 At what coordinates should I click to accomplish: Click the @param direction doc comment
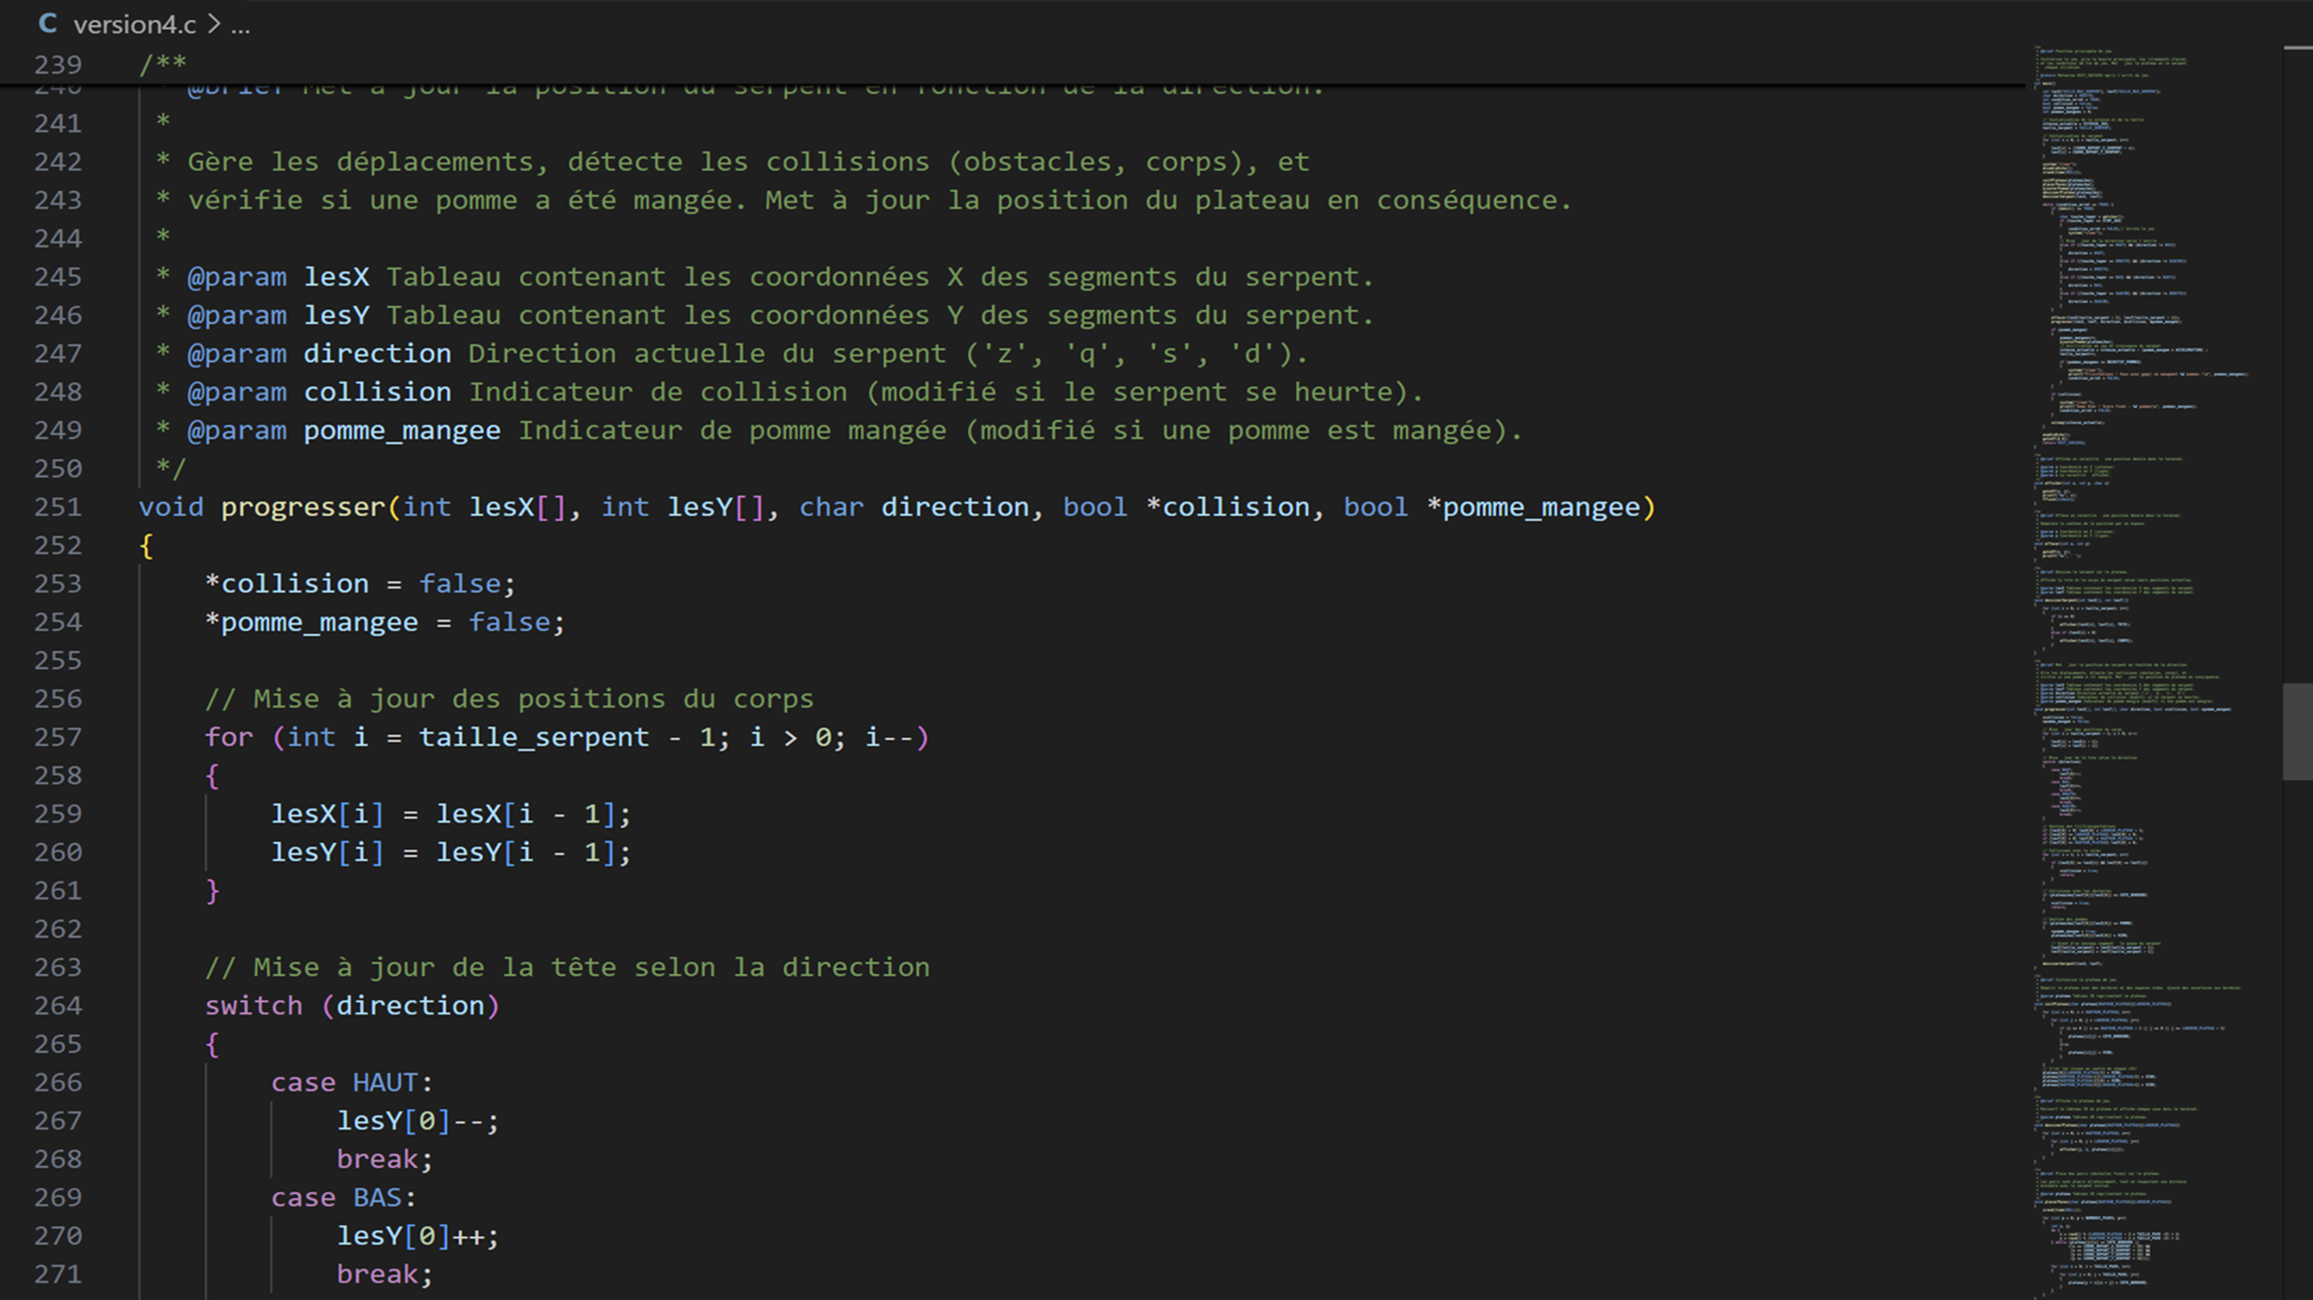(376, 353)
